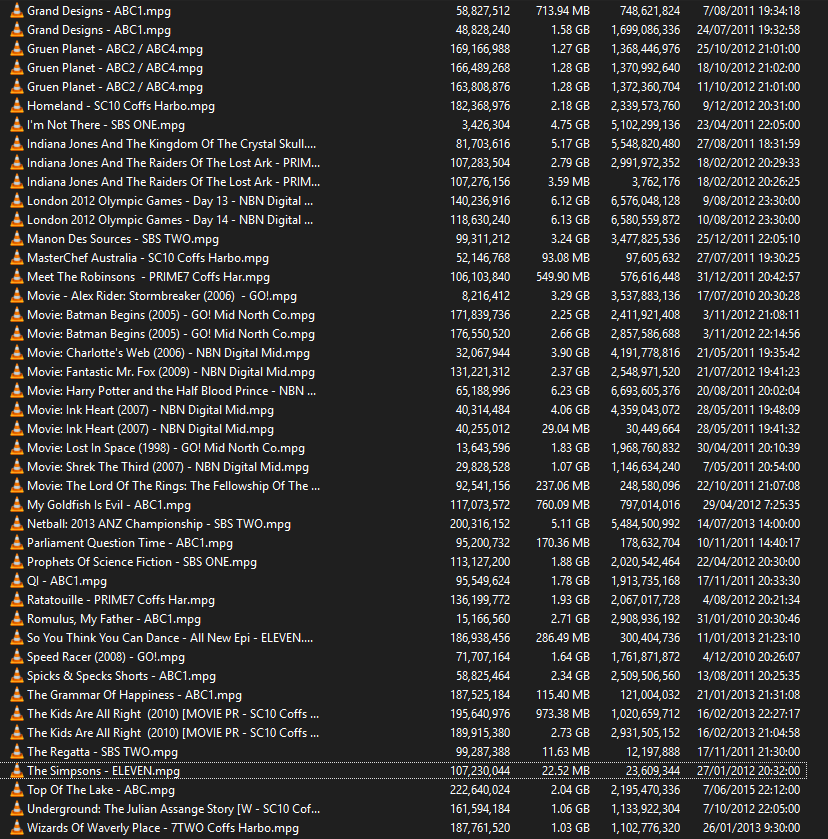Select Movie: Fantastic Mr. Fox (2009) file

coord(170,372)
